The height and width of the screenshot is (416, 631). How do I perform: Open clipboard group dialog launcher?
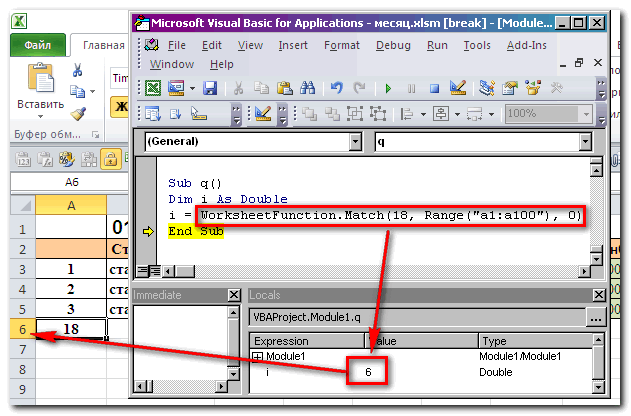tap(95, 135)
